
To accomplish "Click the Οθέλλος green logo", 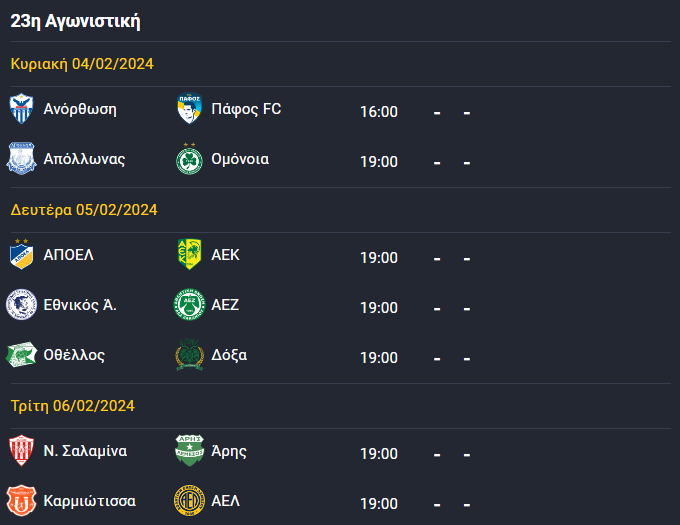I will tap(21, 355).
